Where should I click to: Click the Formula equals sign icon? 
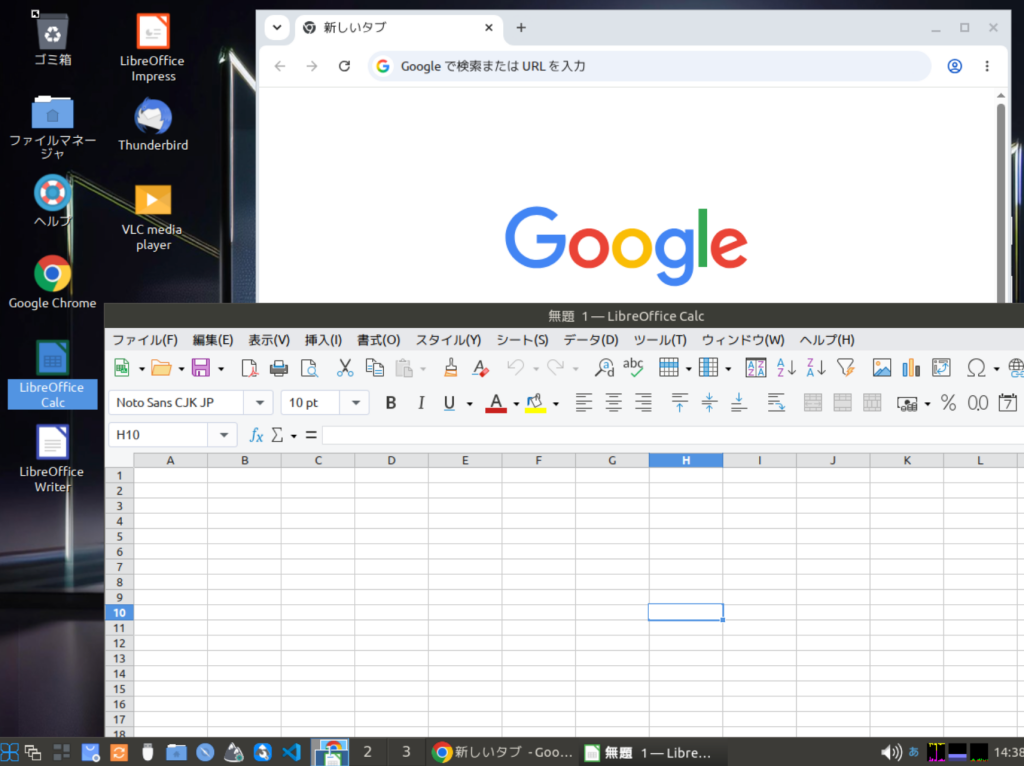coord(311,435)
